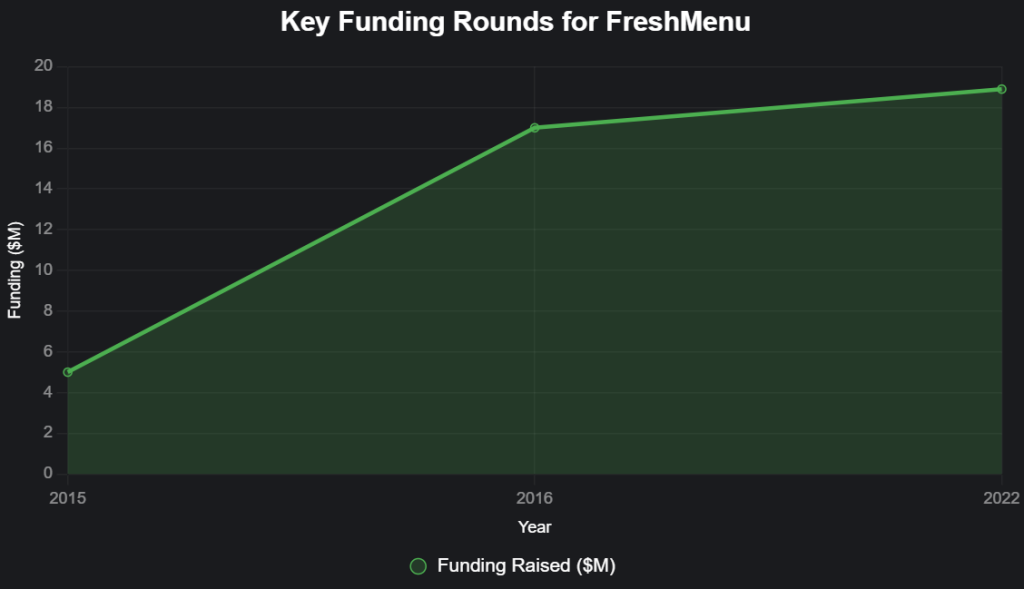The width and height of the screenshot is (1024, 589).
Task: Click the 2015 data point at $5M
Action: point(68,372)
